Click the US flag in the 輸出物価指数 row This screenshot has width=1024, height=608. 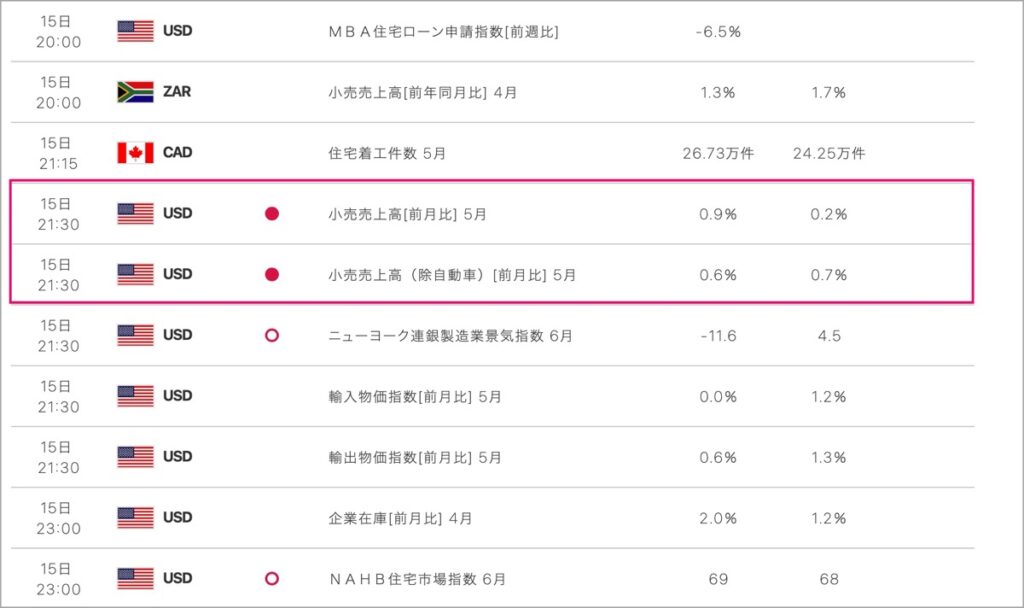tap(135, 457)
